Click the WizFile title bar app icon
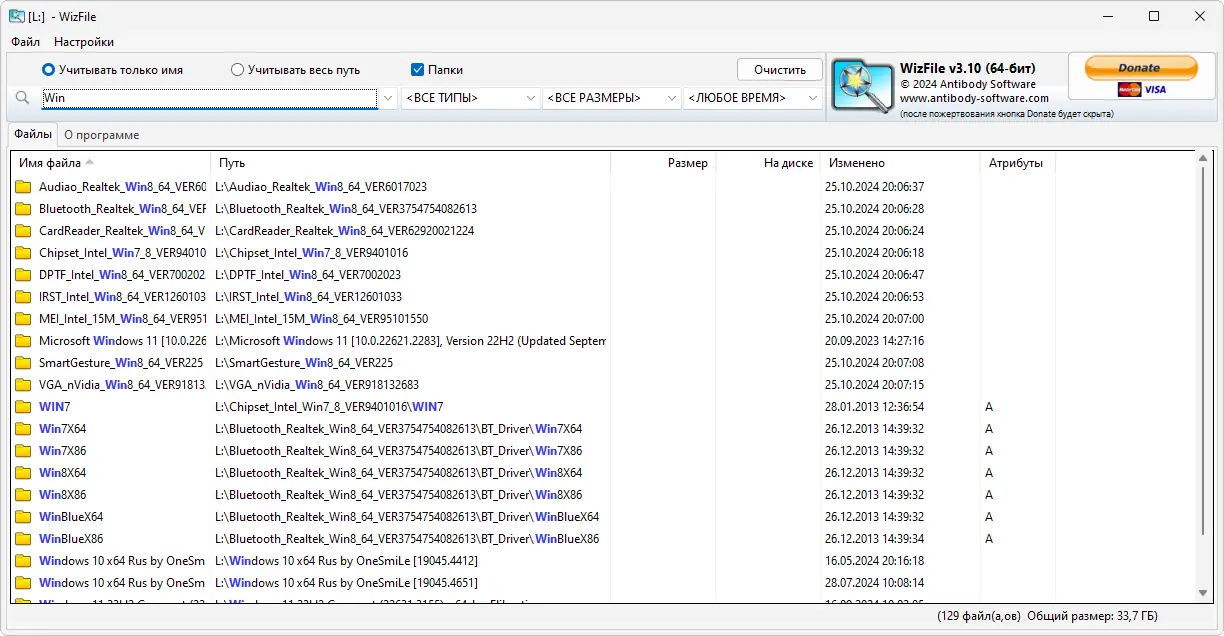Screen dimensions: 1224x636 click(17, 16)
